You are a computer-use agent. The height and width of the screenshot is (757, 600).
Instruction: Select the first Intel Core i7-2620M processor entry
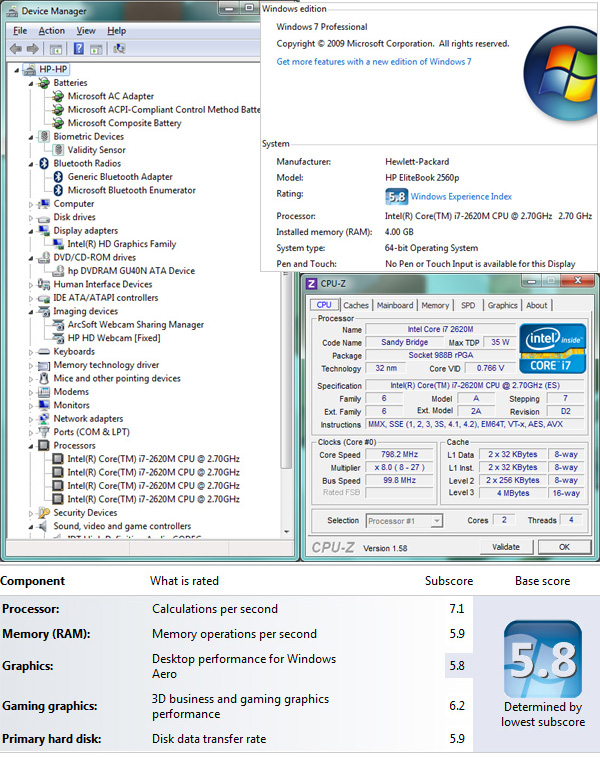(153, 459)
